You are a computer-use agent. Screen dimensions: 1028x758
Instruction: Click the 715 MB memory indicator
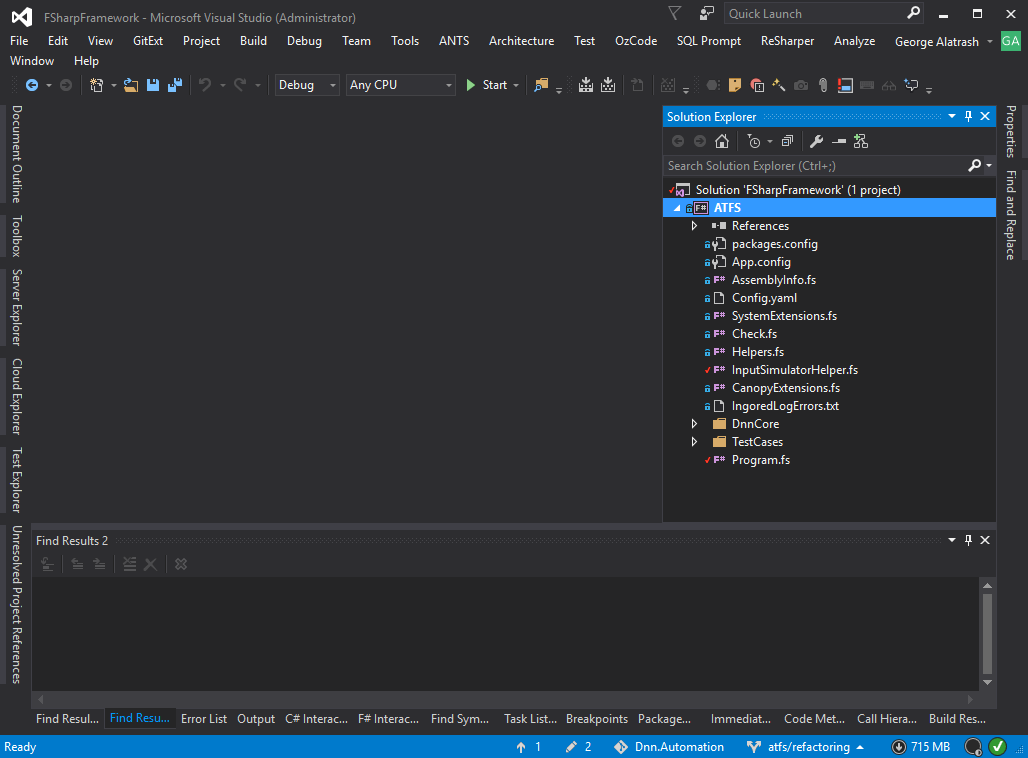tap(920, 747)
